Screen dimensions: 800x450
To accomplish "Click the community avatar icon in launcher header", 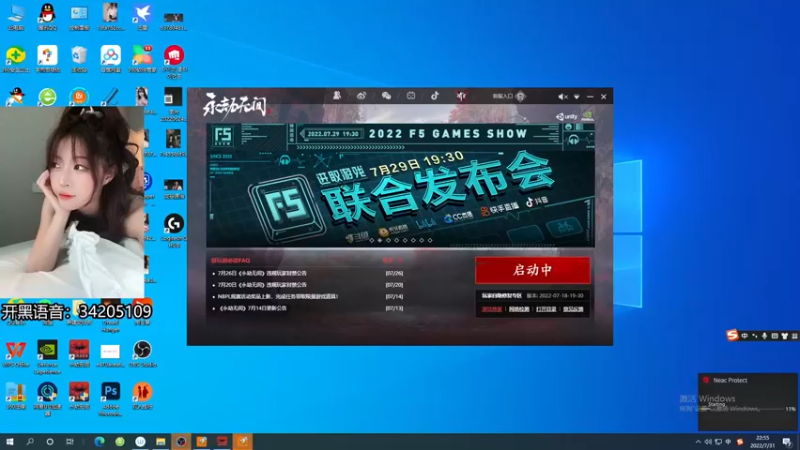I will click(x=337, y=95).
